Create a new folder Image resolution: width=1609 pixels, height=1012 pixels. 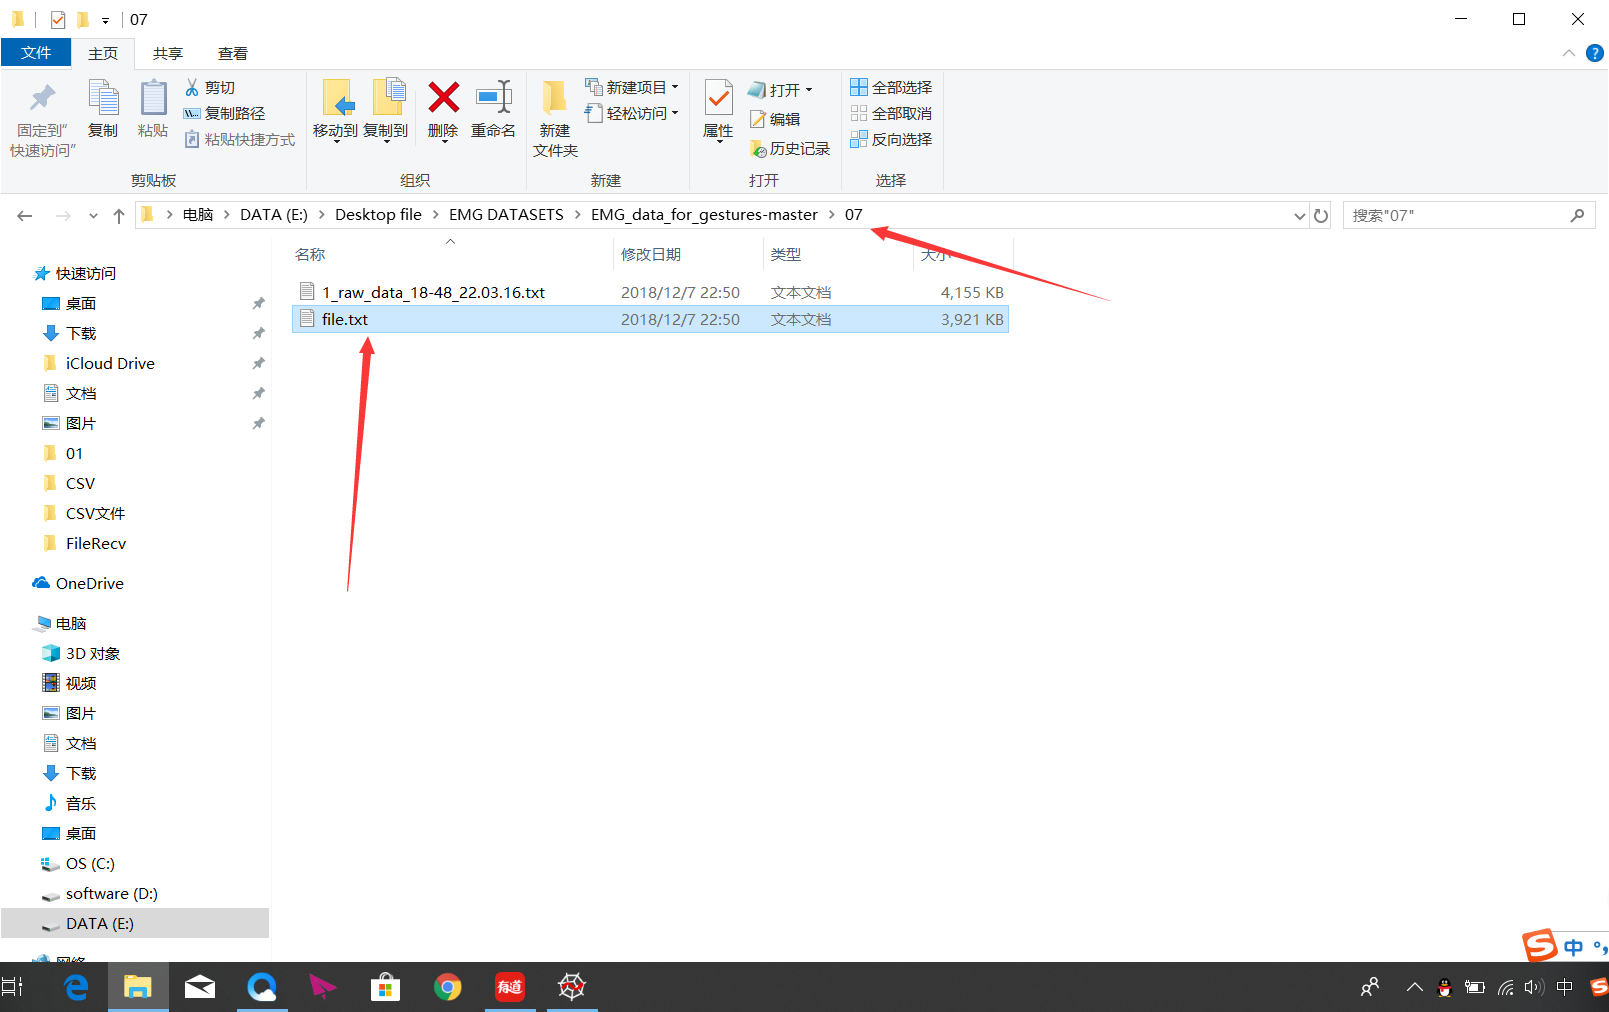pyautogui.click(x=555, y=113)
